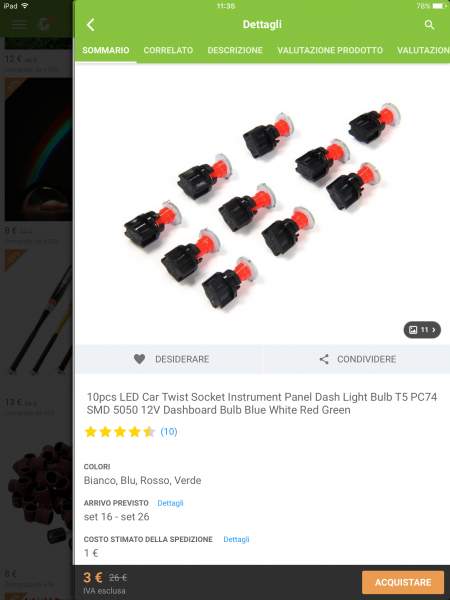The image size is (450, 600).
Task: Tap the dimmed hamburger menu icon
Action: pos(19,25)
